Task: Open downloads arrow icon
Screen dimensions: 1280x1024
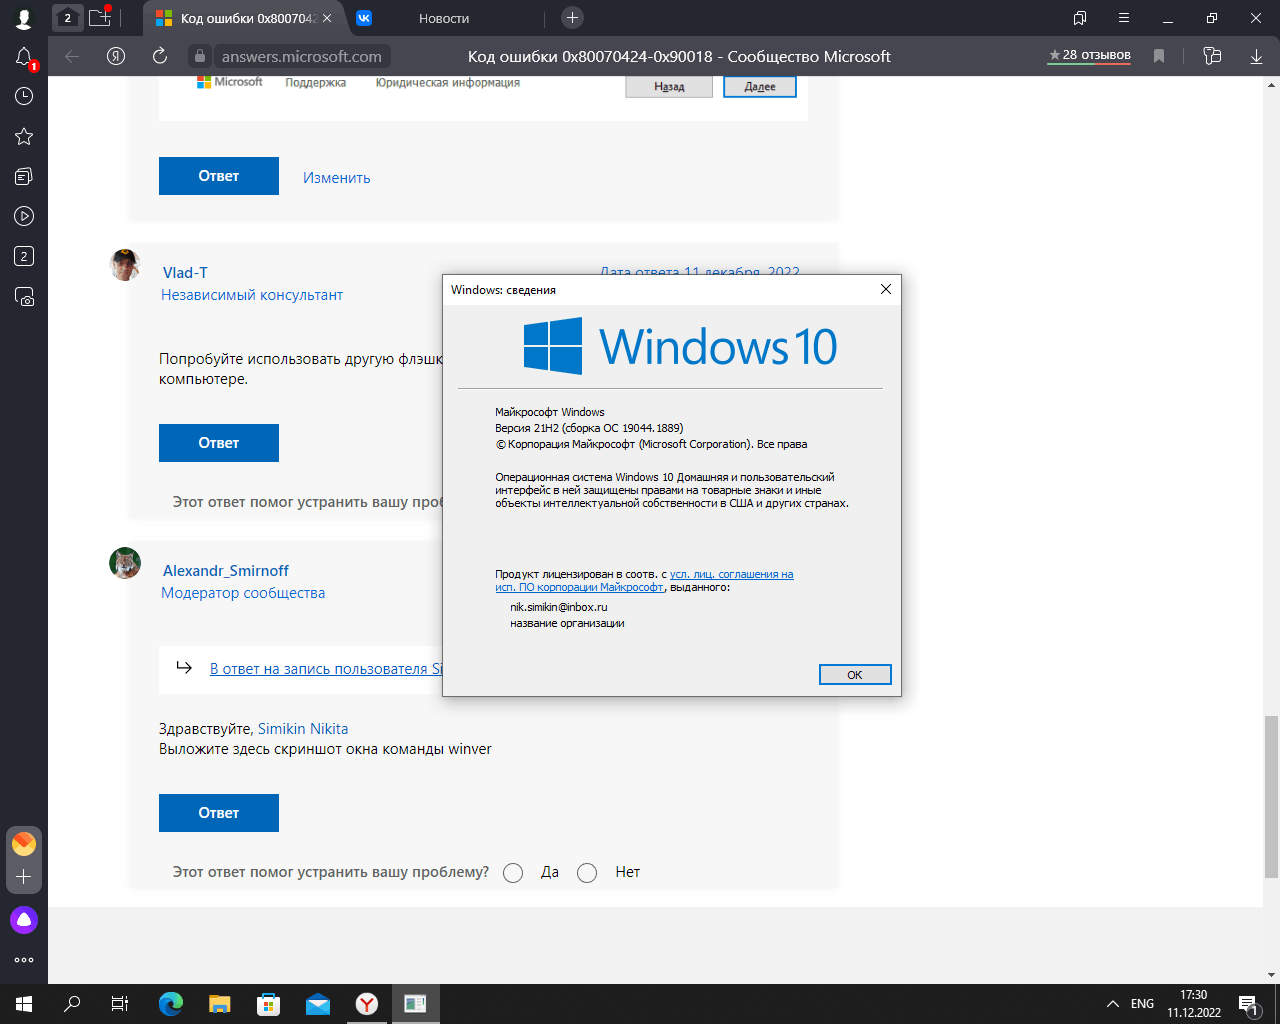Action: tap(1257, 56)
